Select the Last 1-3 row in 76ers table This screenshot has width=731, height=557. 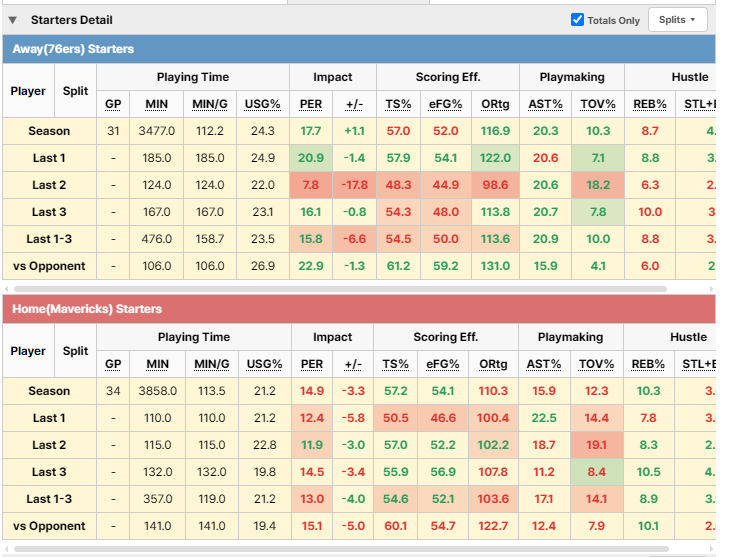359,239
